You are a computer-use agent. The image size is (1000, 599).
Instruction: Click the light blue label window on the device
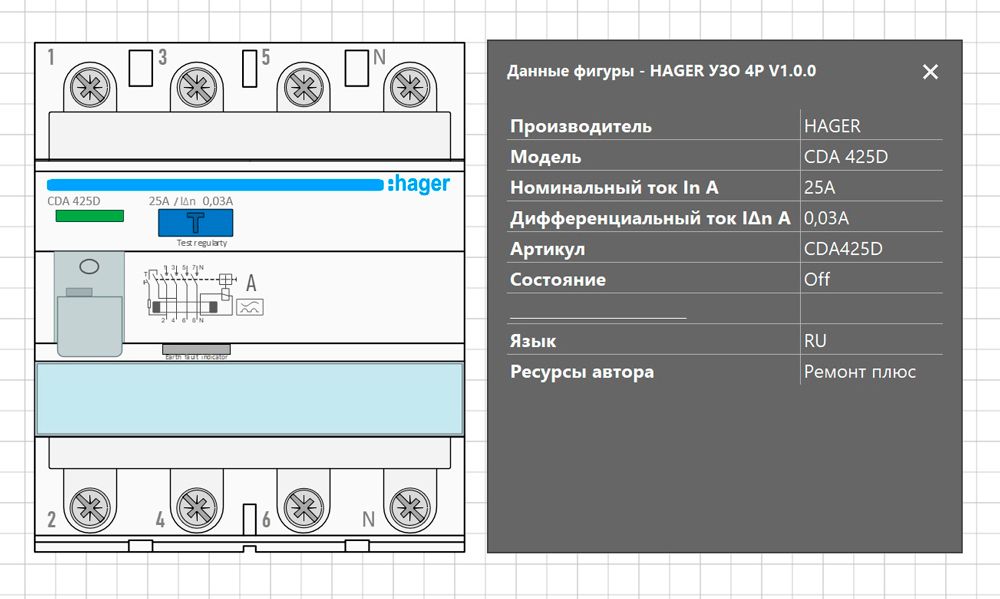coord(249,399)
